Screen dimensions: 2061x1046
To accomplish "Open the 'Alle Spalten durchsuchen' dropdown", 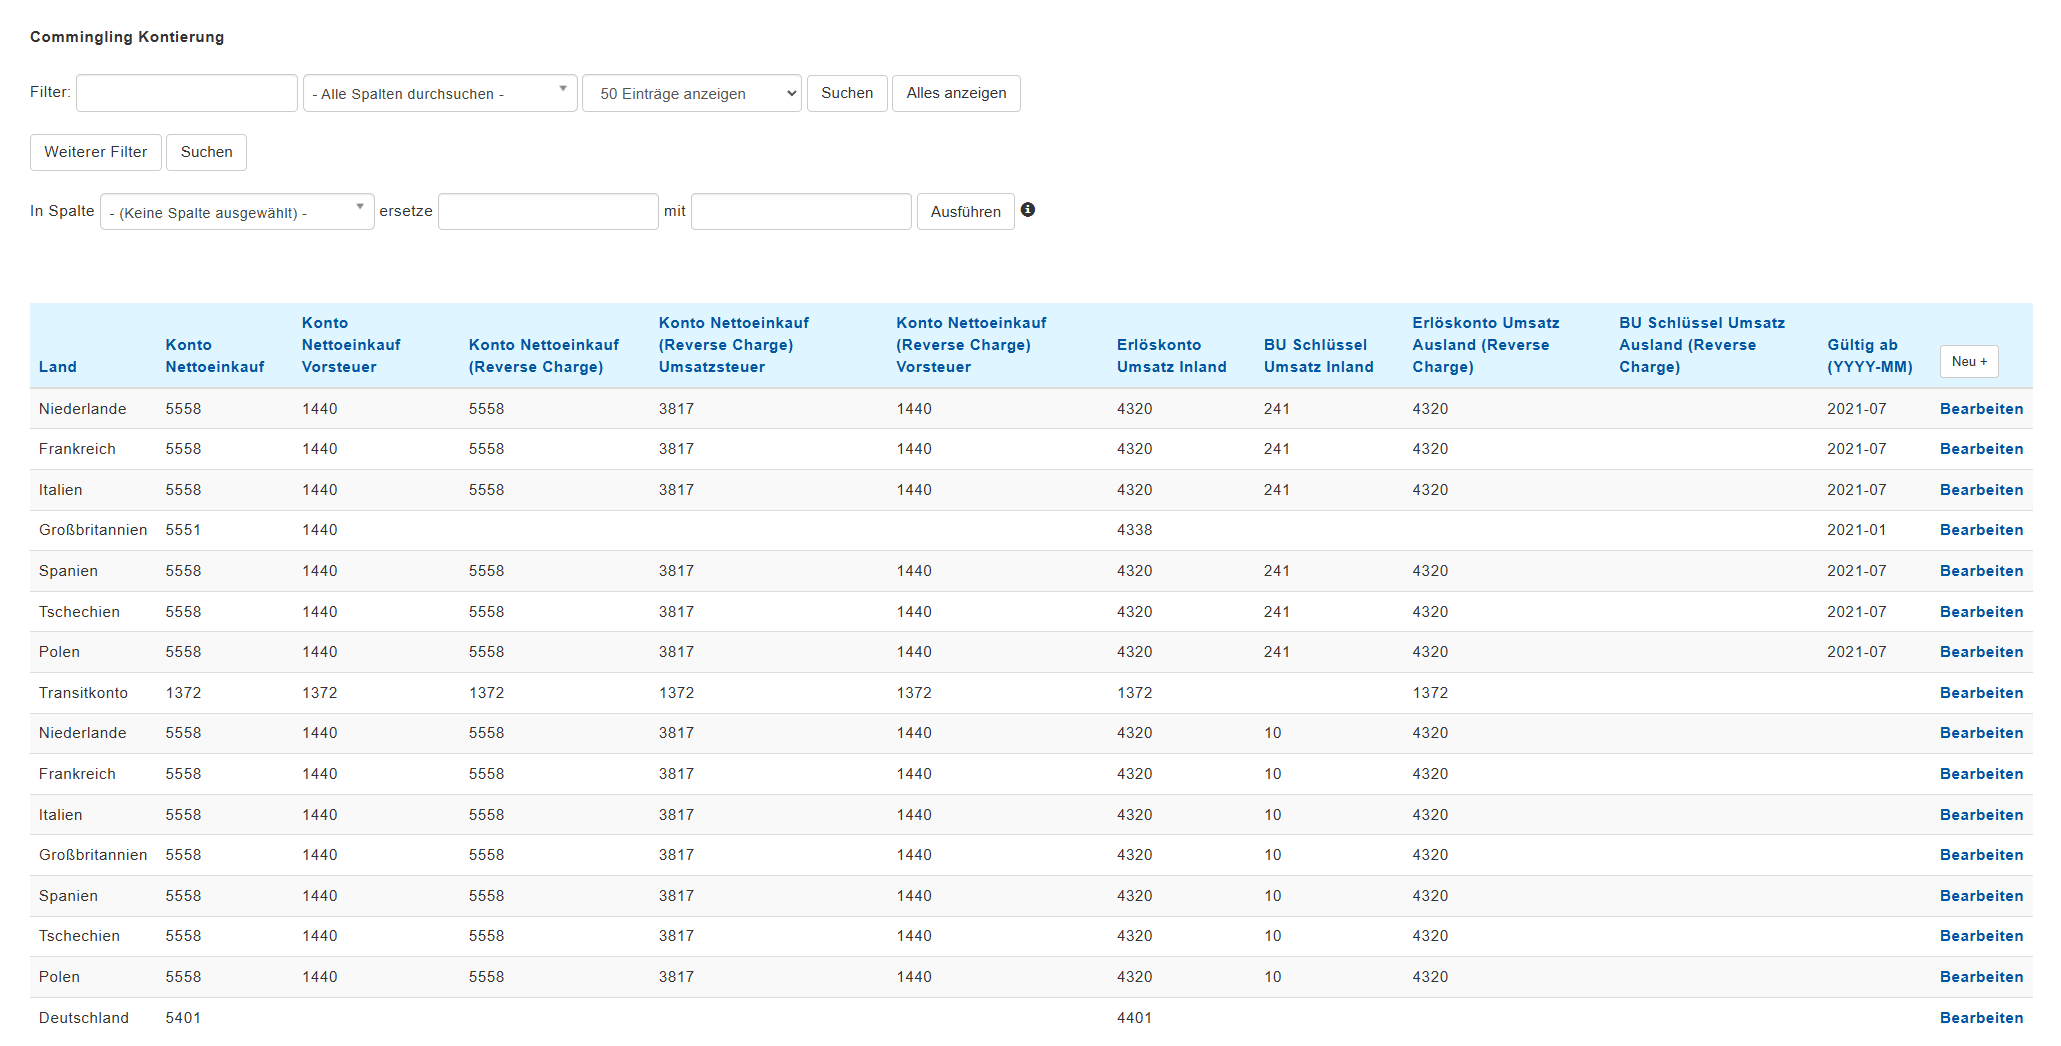I will (x=440, y=93).
